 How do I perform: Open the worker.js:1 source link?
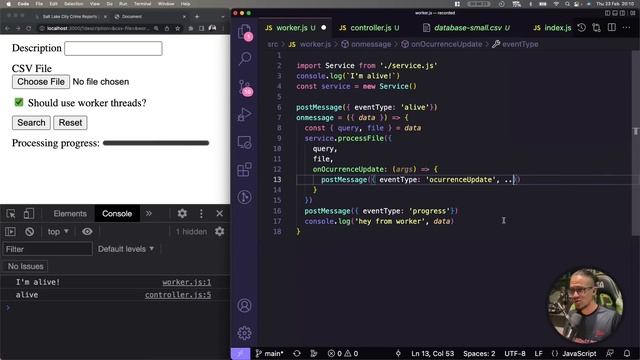point(187,282)
